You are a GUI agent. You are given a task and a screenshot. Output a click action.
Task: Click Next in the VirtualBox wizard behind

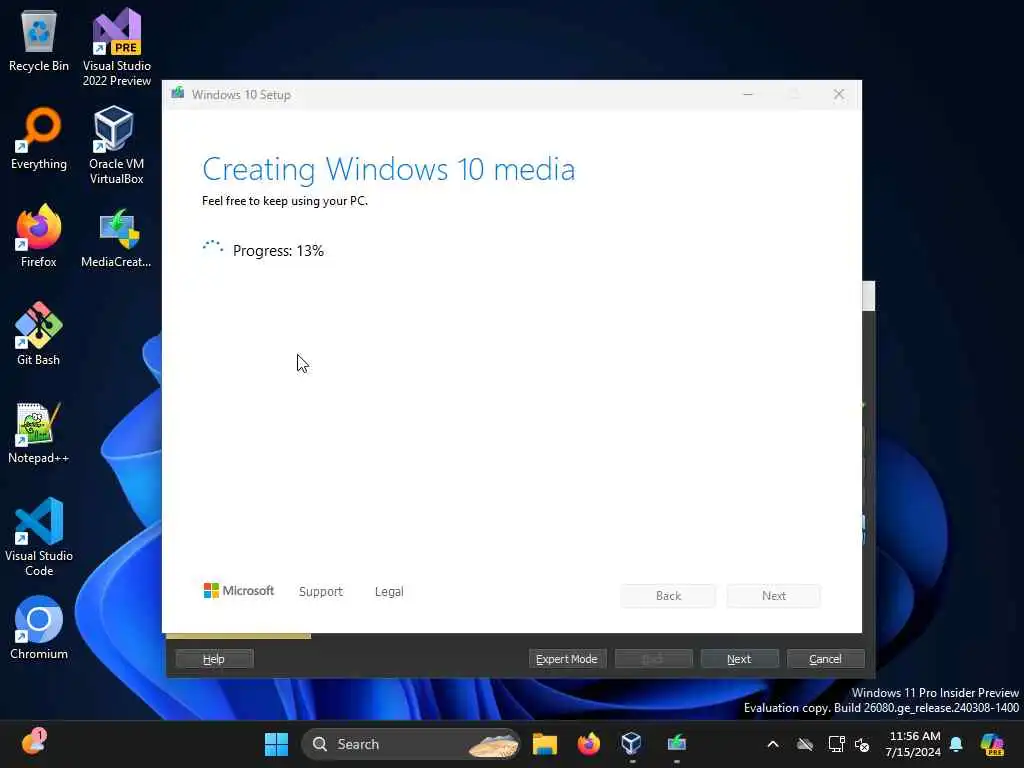pyautogui.click(x=739, y=659)
